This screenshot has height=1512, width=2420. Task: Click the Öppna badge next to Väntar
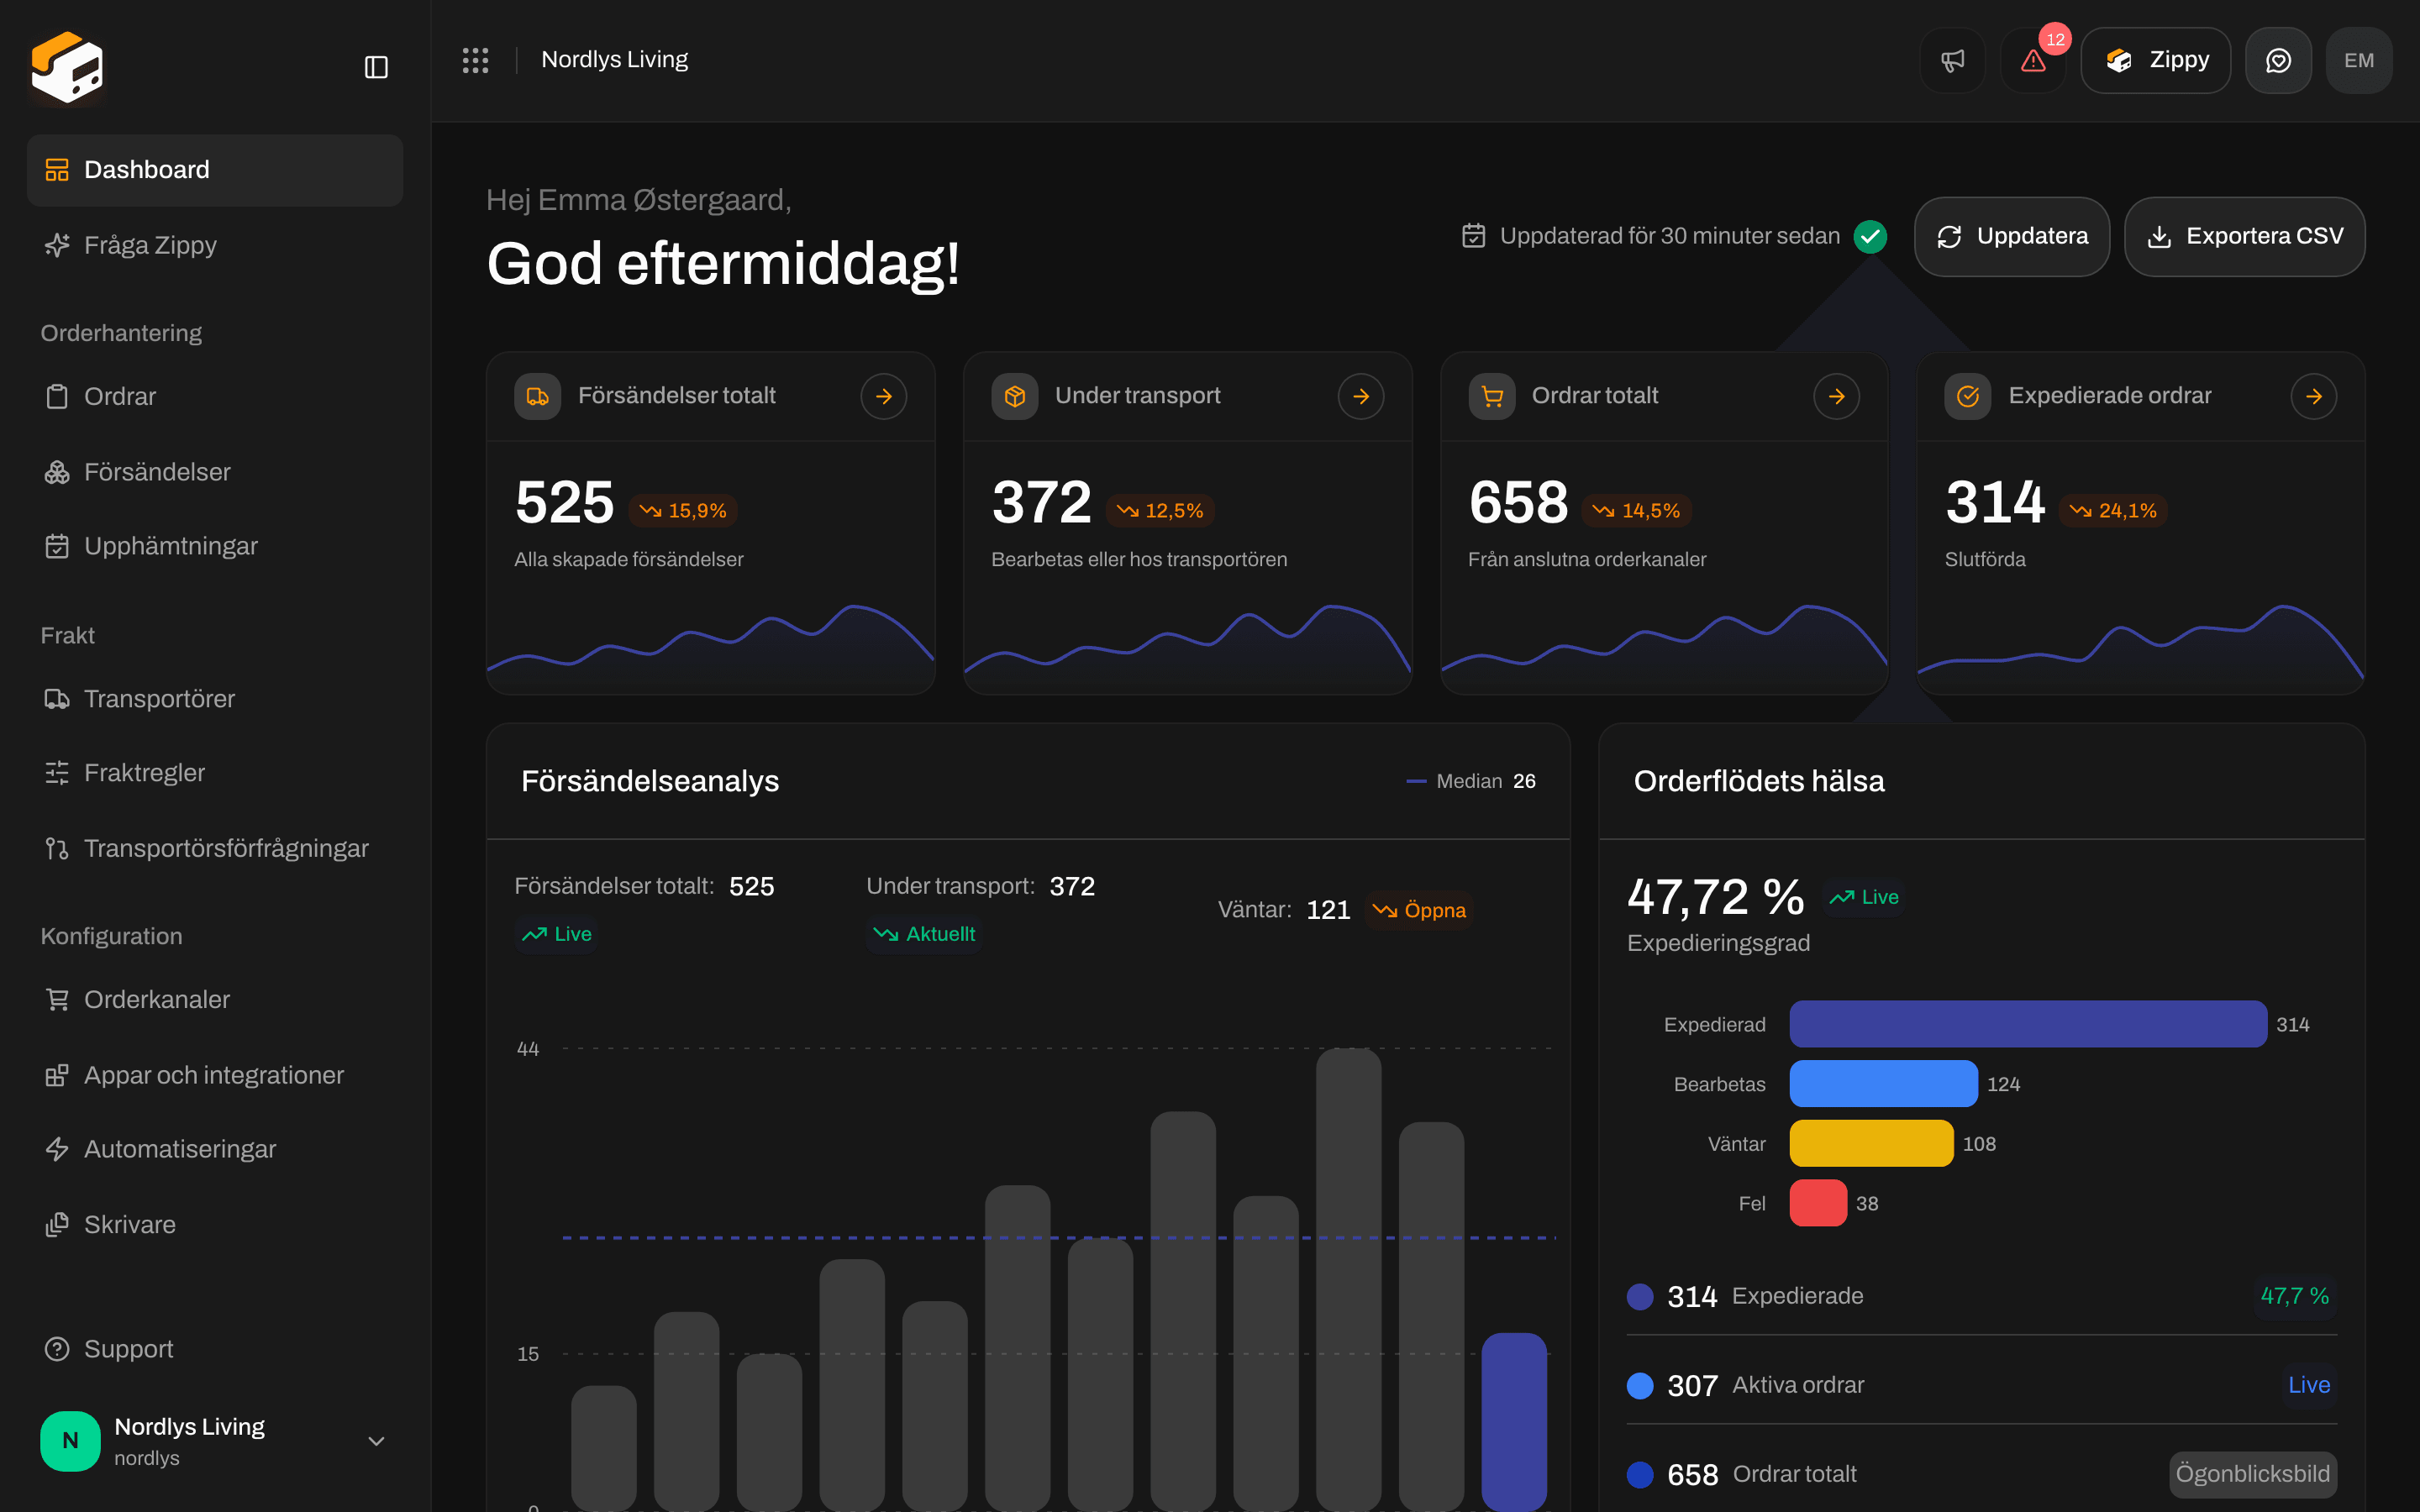coord(1419,910)
